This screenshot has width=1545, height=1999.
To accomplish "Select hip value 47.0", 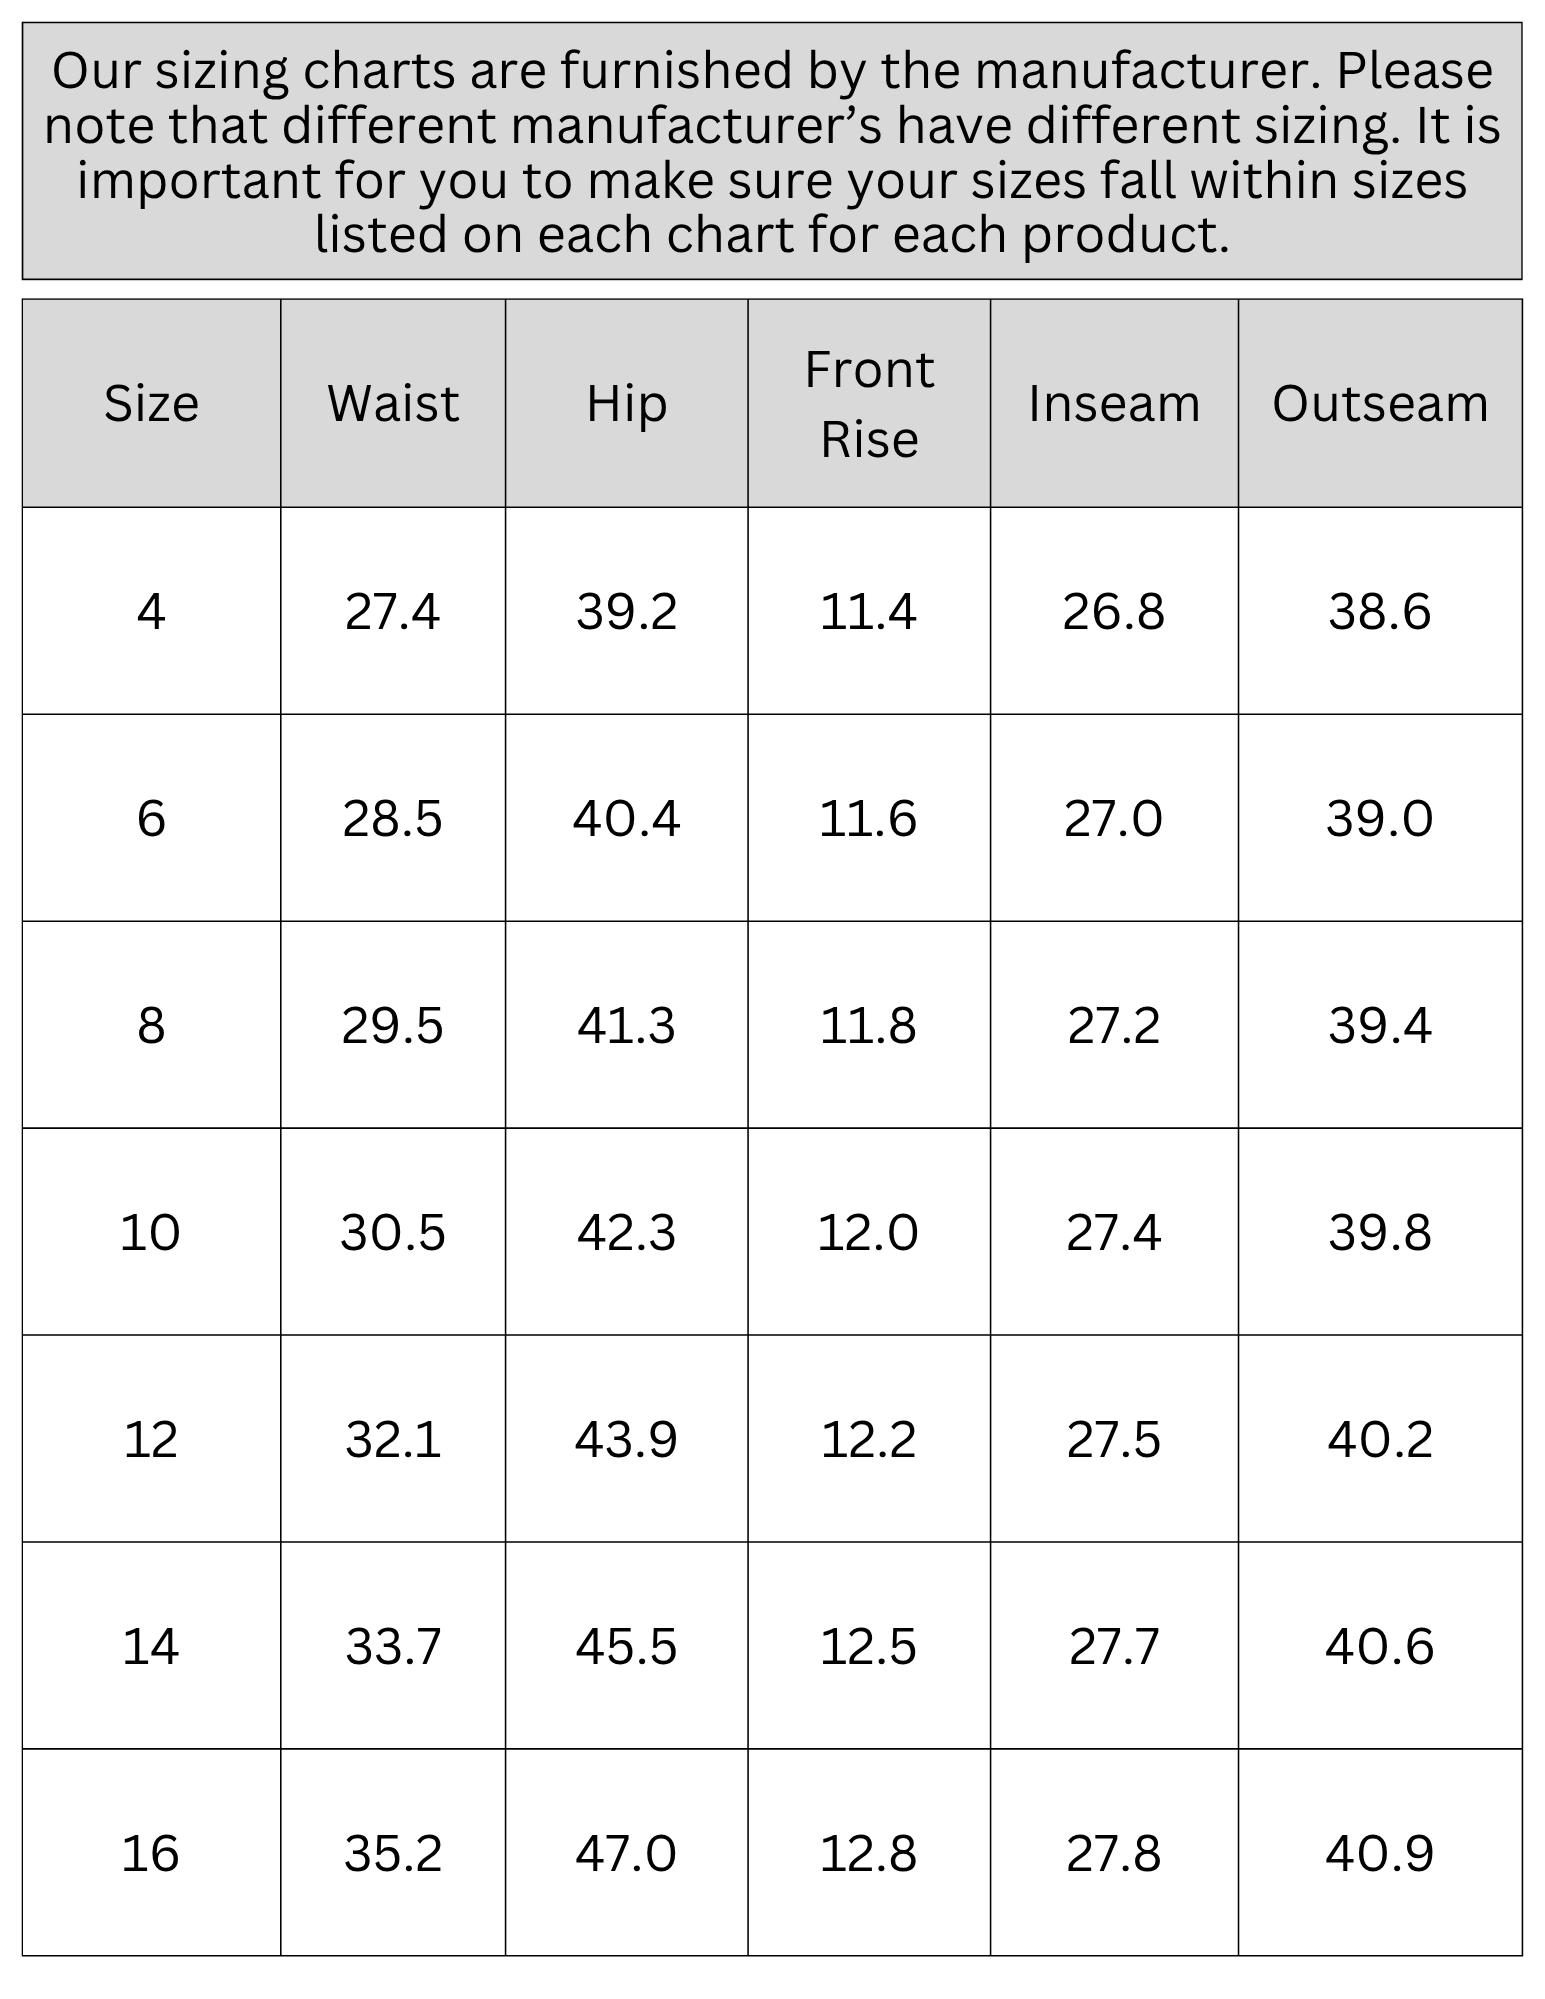I will (x=627, y=1853).
